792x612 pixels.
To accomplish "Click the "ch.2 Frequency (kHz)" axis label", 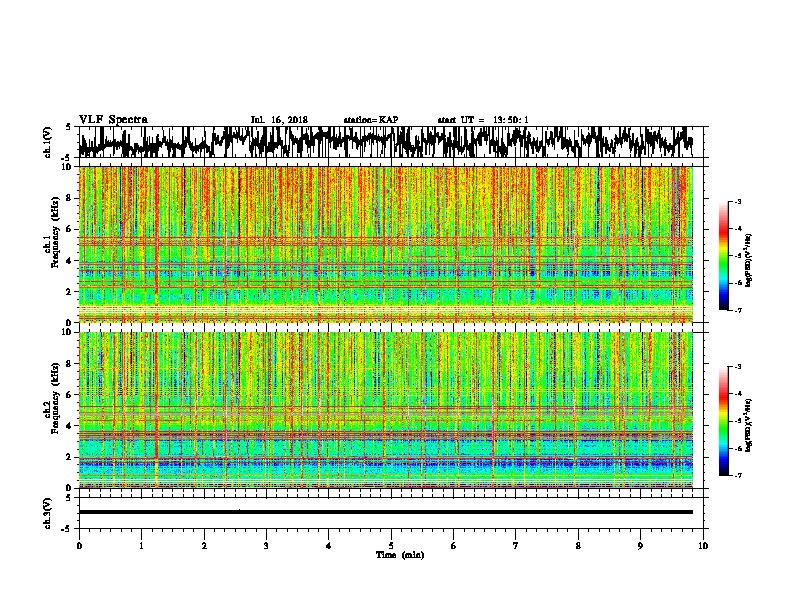I will point(51,398).
